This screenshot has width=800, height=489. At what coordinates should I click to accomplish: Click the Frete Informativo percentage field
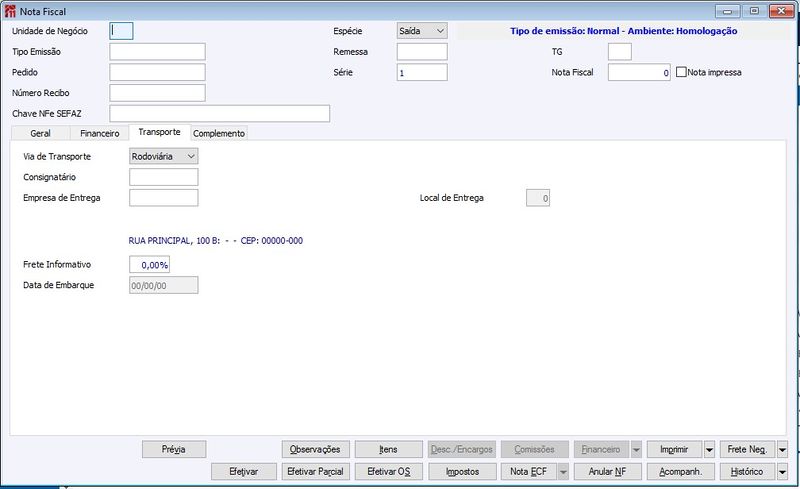(149, 265)
